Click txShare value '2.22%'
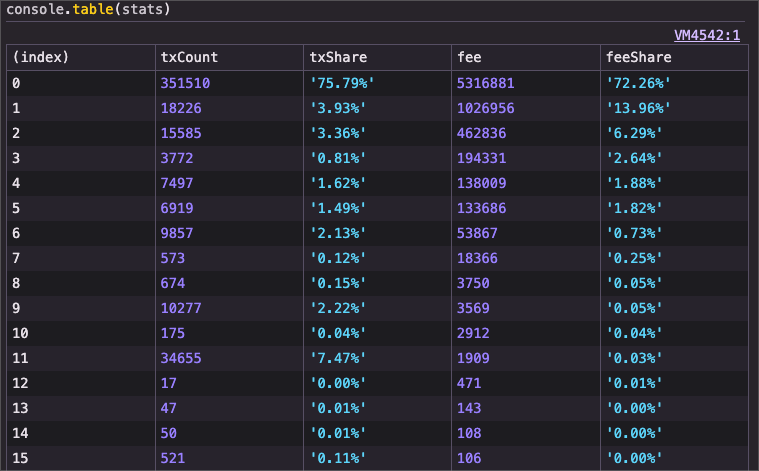The width and height of the screenshot is (759, 471). pos(338,308)
